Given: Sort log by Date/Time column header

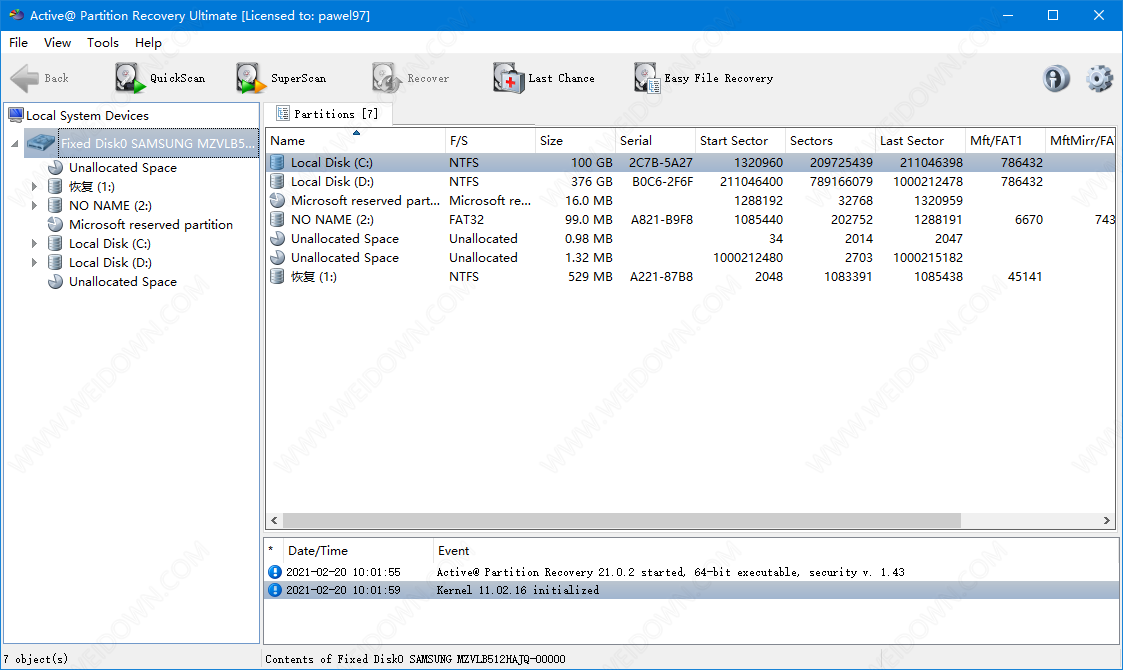Looking at the screenshot, I should (358, 550).
